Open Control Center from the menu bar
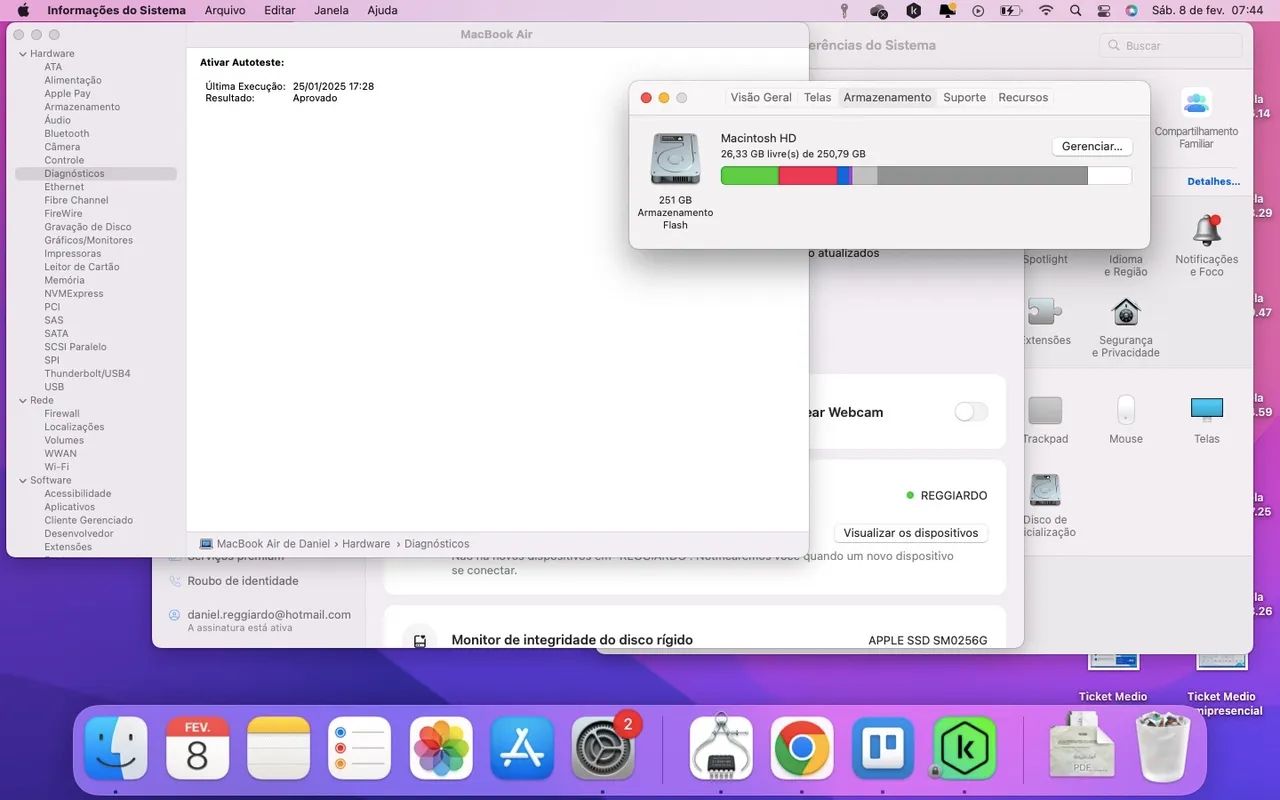The image size is (1280, 800). 1104,10
